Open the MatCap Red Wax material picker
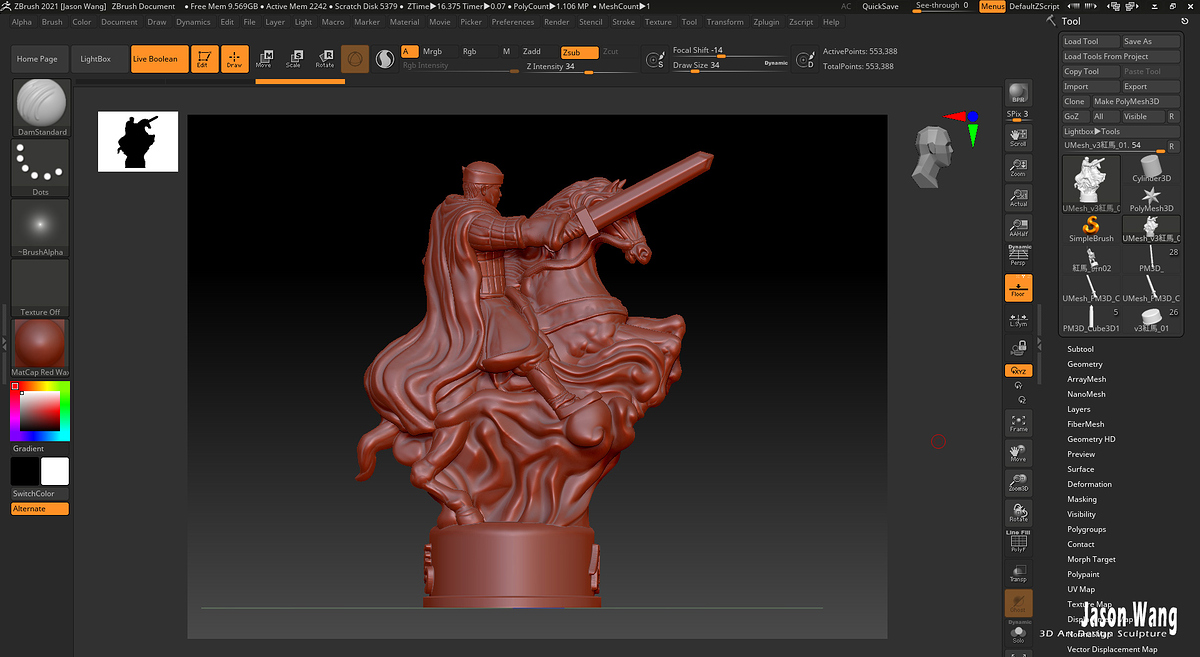This screenshot has width=1200, height=657. (x=41, y=349)
